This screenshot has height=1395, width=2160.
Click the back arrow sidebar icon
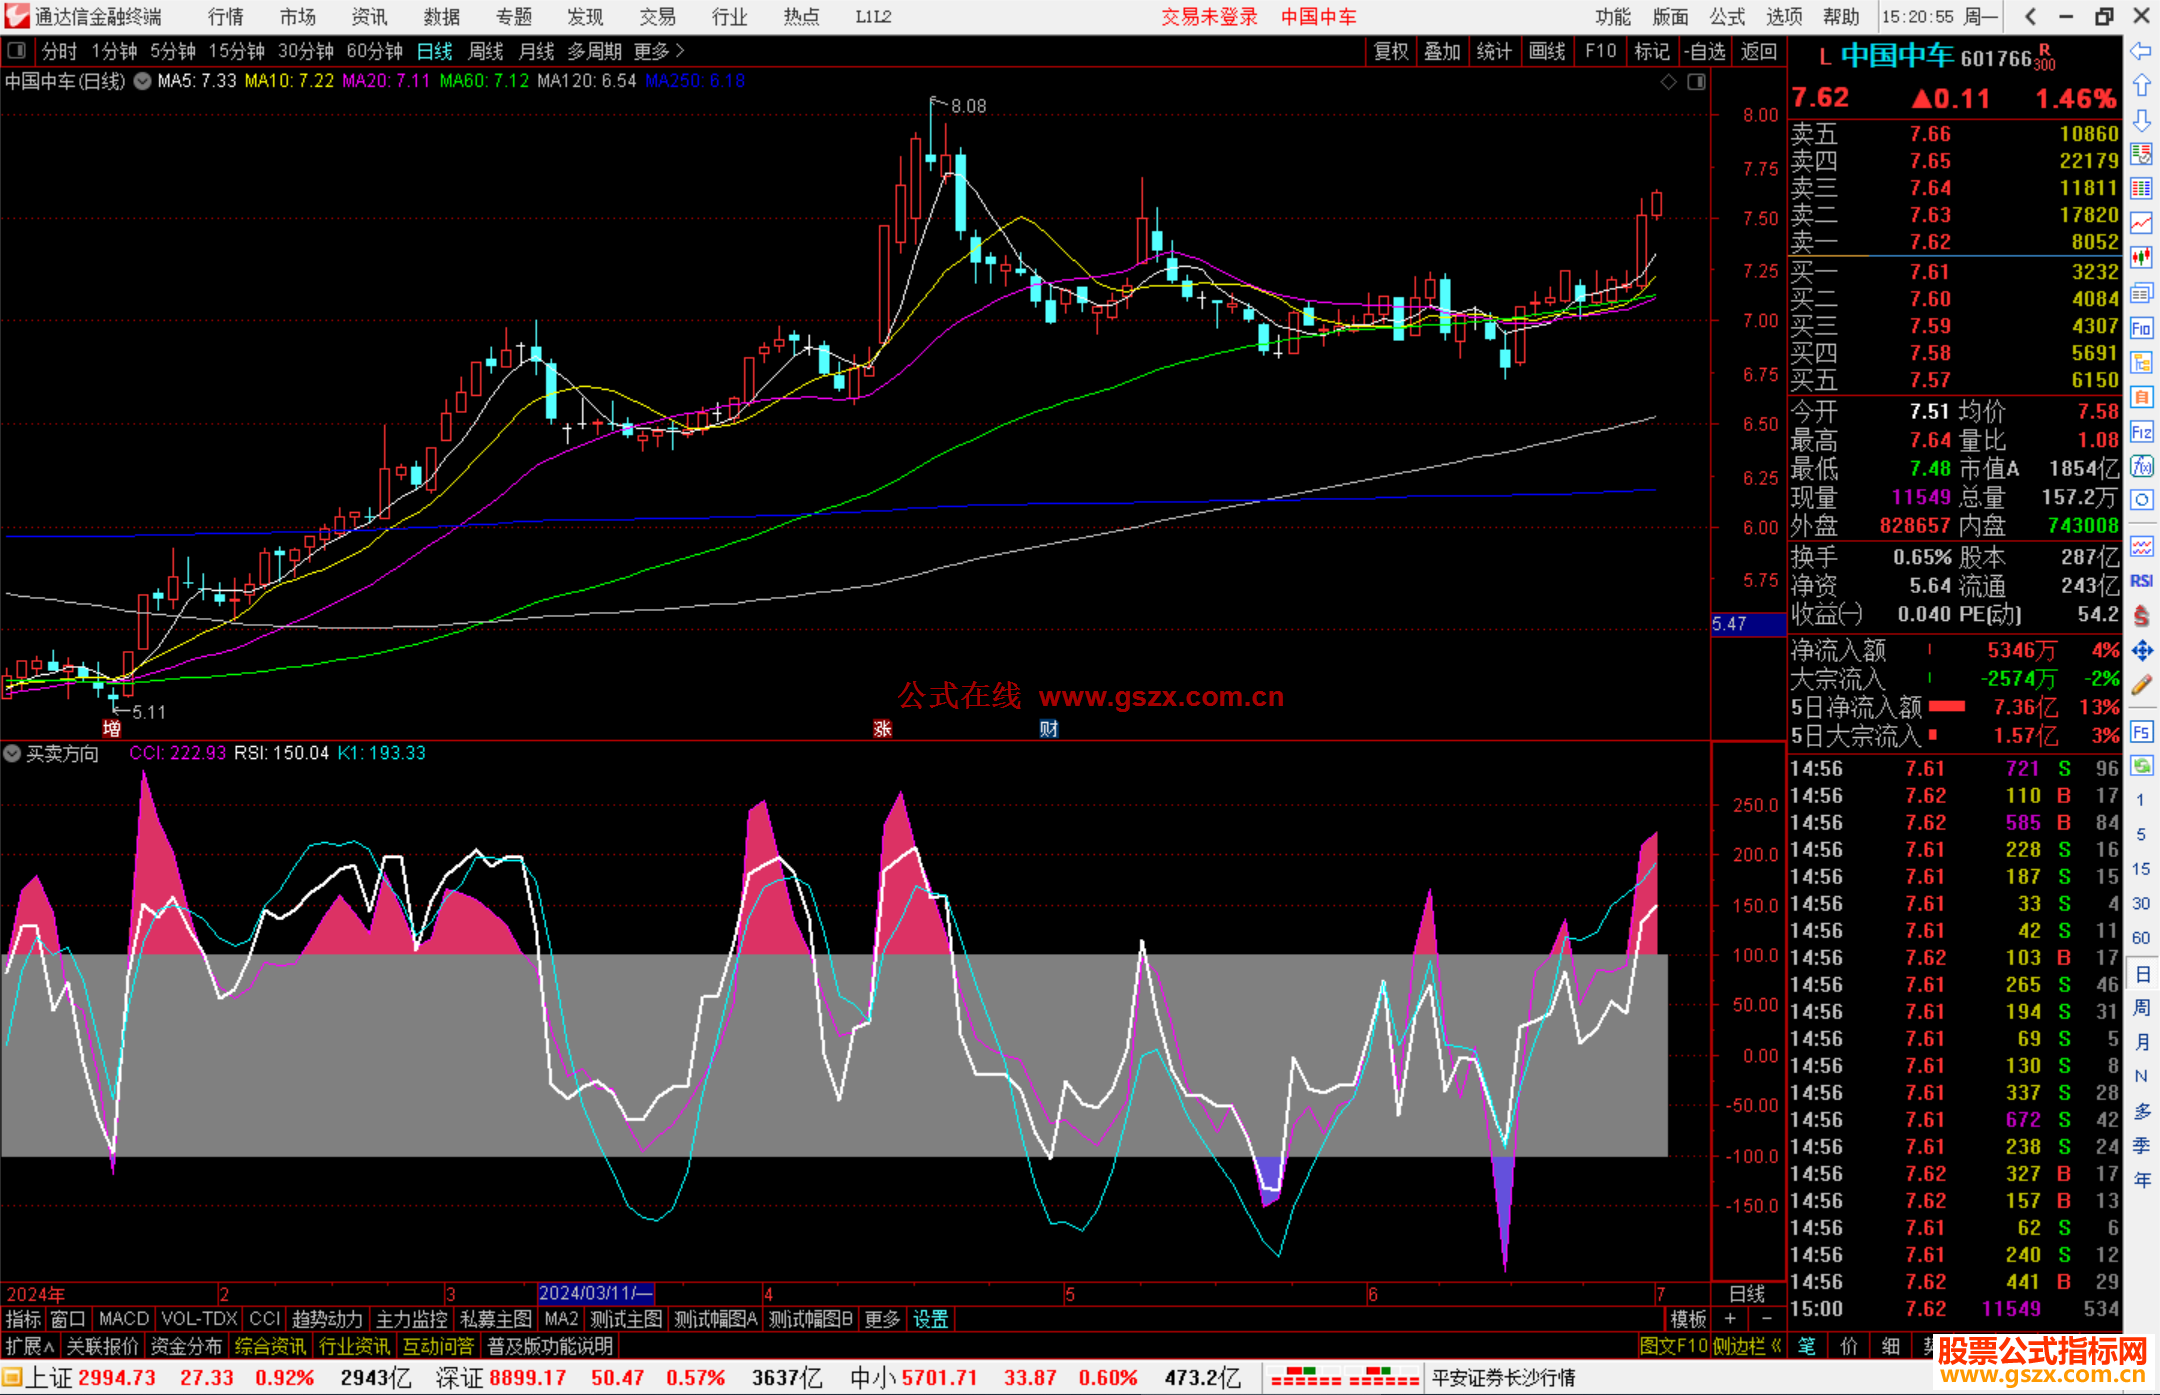coord(2141,51)
